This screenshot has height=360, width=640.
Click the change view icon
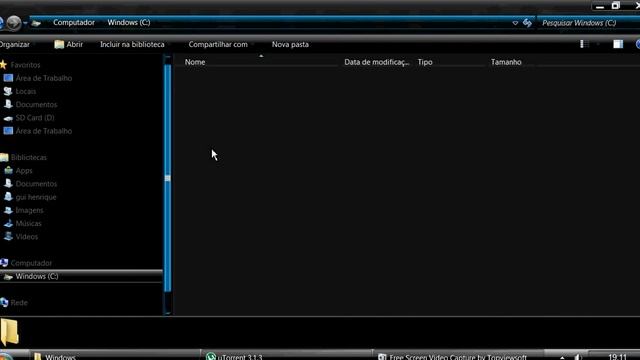click(x=584, y=44)
